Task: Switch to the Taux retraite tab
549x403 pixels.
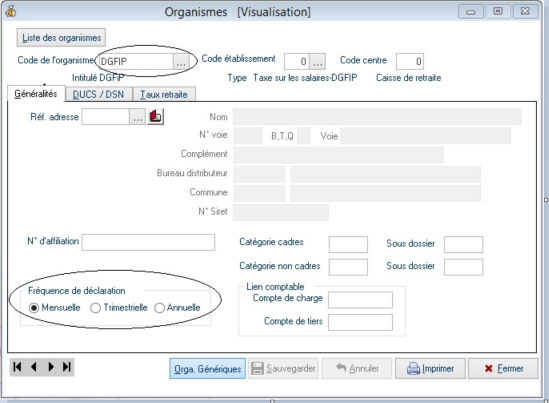Action: coord(164,95)
